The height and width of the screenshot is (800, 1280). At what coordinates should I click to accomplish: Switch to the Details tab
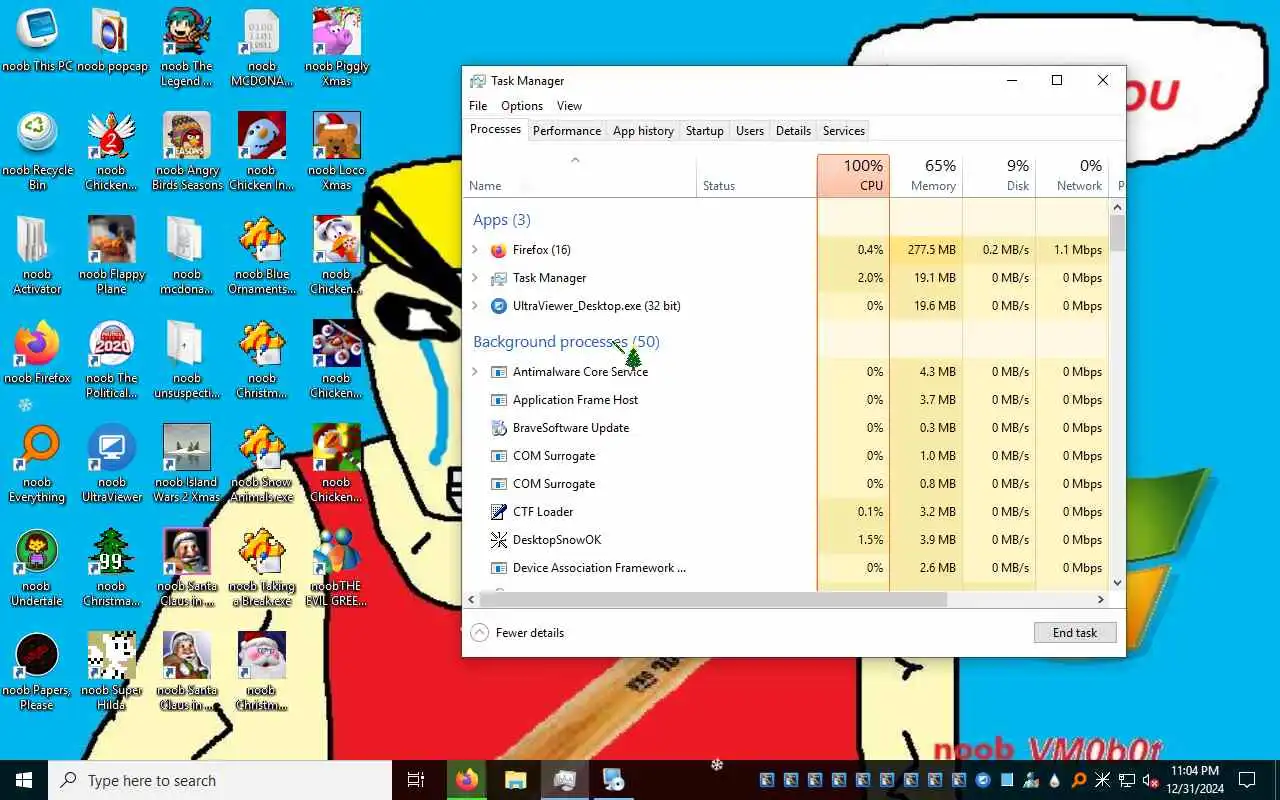tap(793, 131)
